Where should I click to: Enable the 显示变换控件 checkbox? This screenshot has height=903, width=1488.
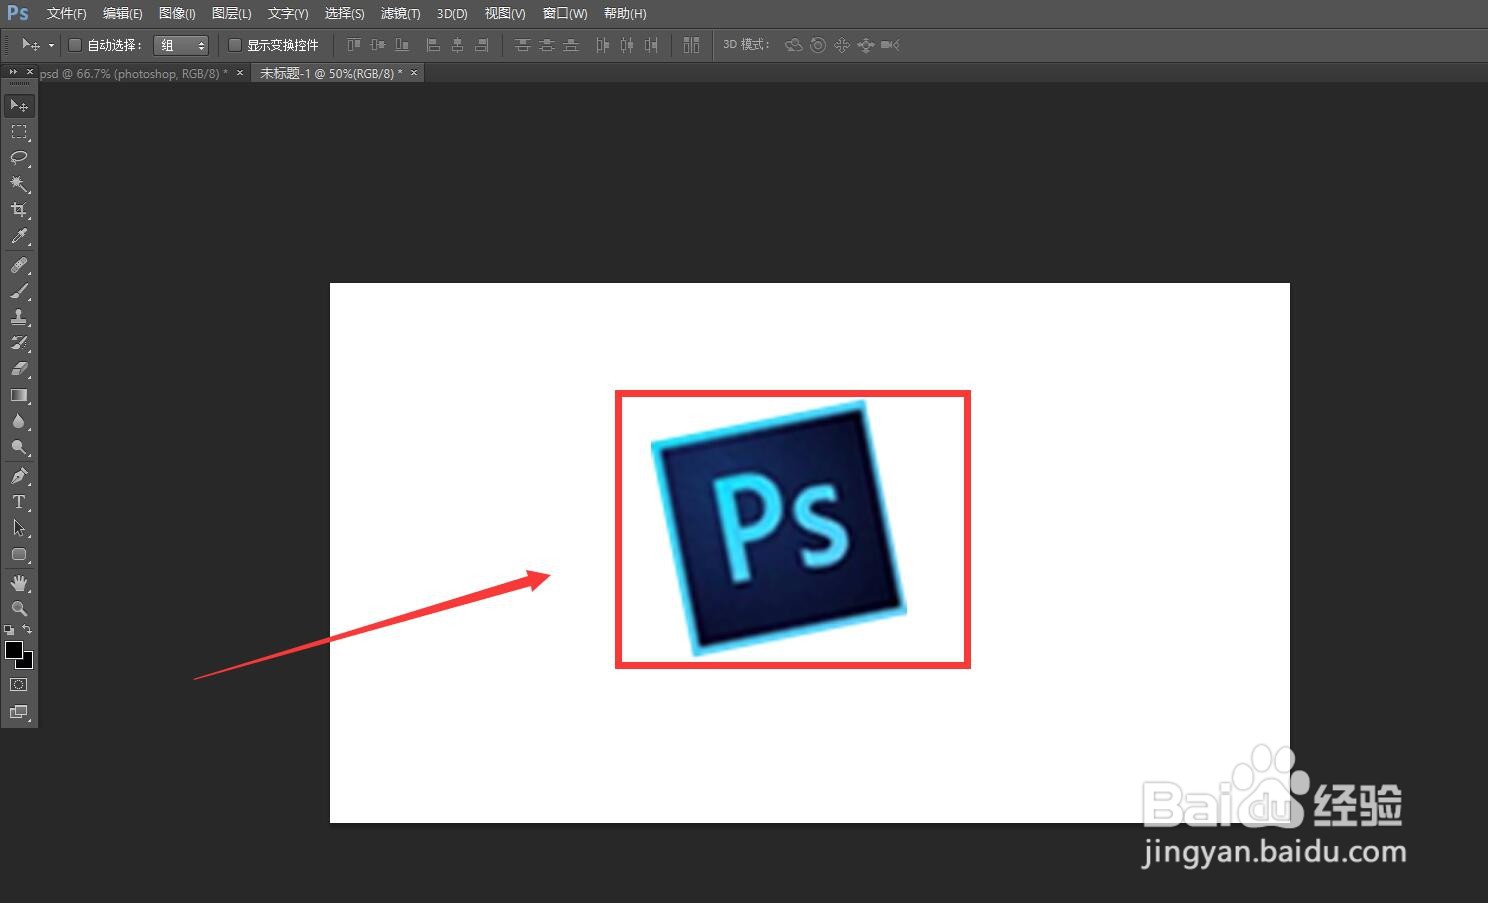coord(235,45)
